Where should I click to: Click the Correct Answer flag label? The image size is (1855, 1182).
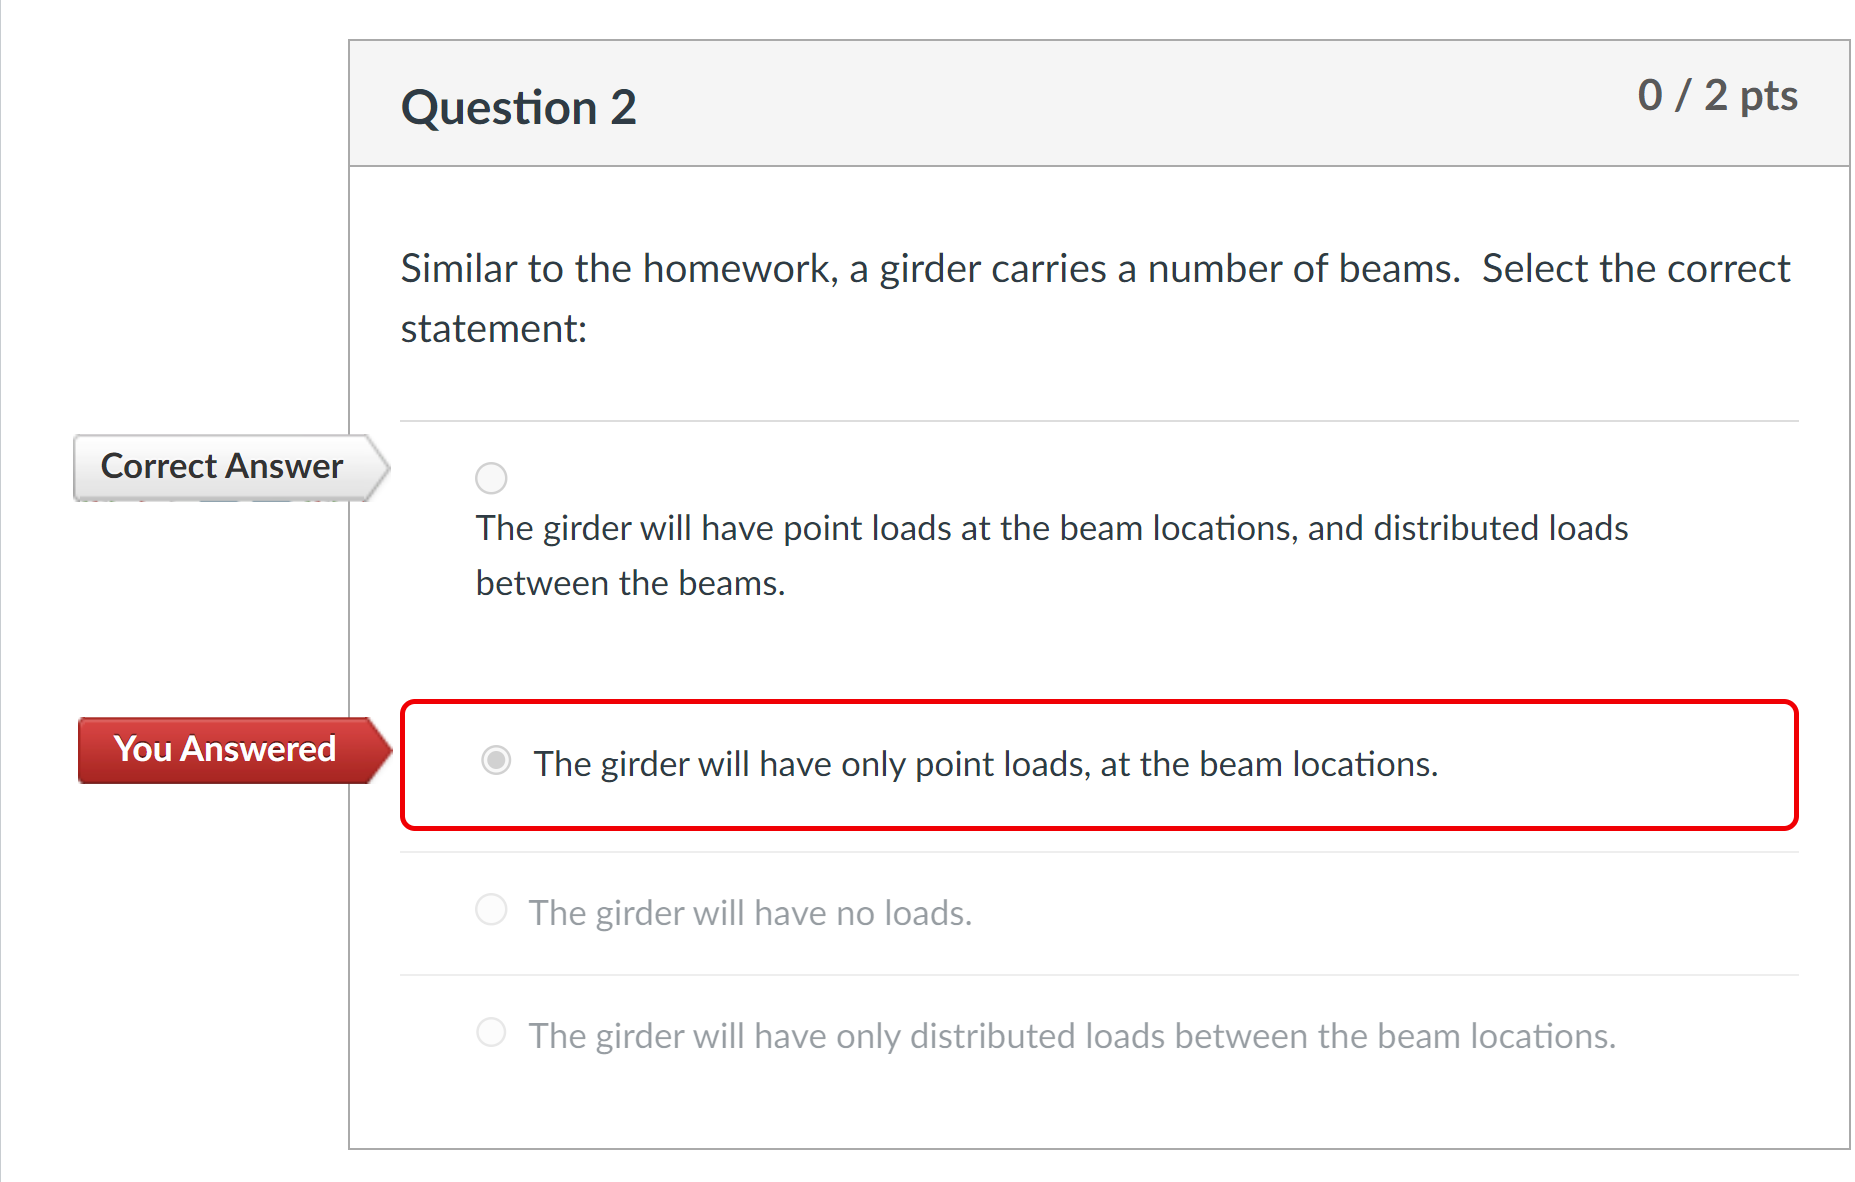coord(221,466)
